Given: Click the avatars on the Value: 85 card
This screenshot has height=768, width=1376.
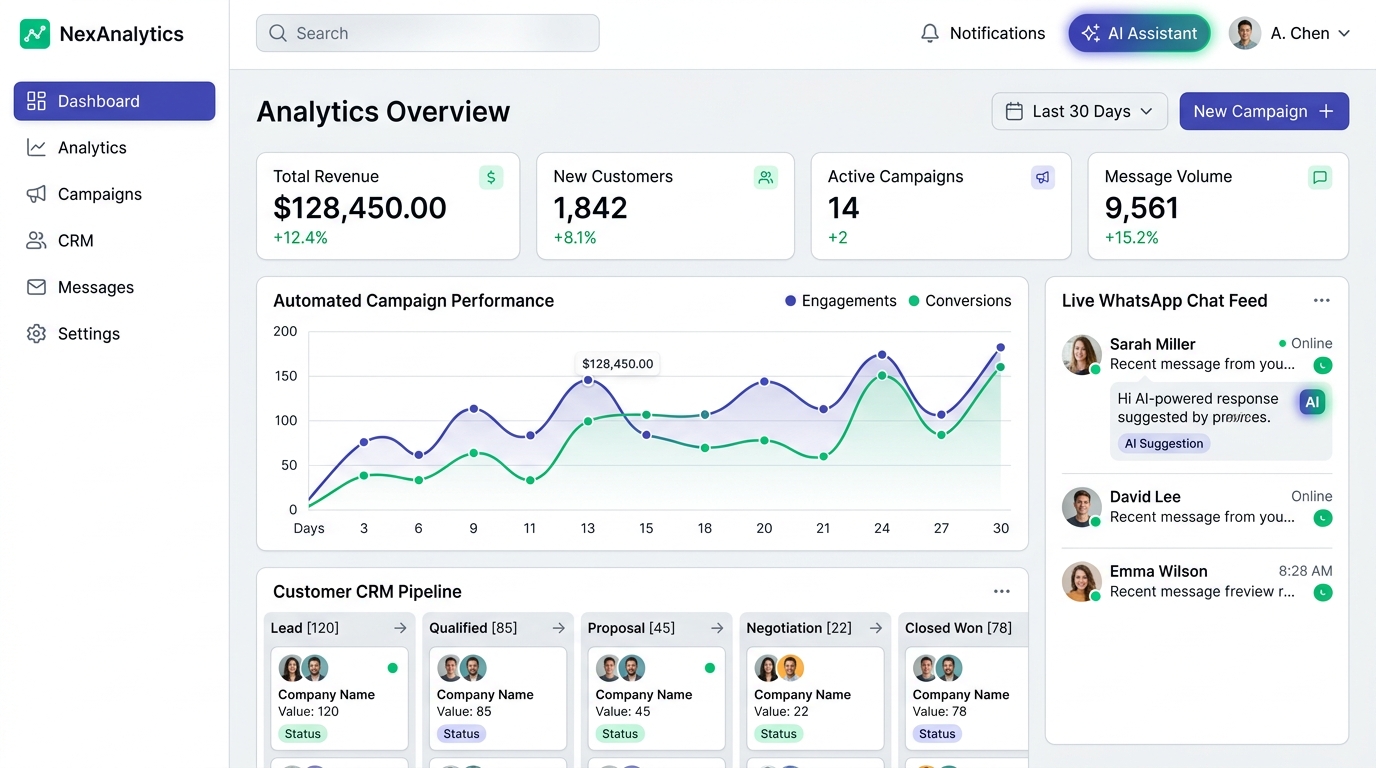Looking at the screenshot, I should click(x=462, y=668).
